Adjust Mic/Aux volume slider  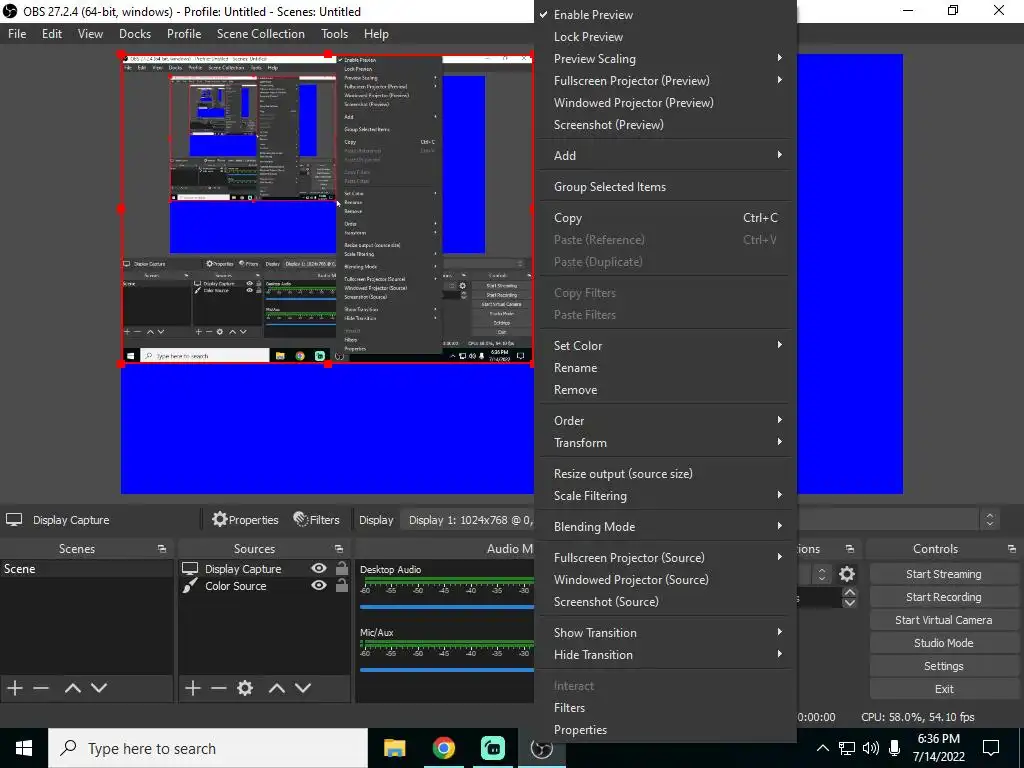tap(447, 670)
